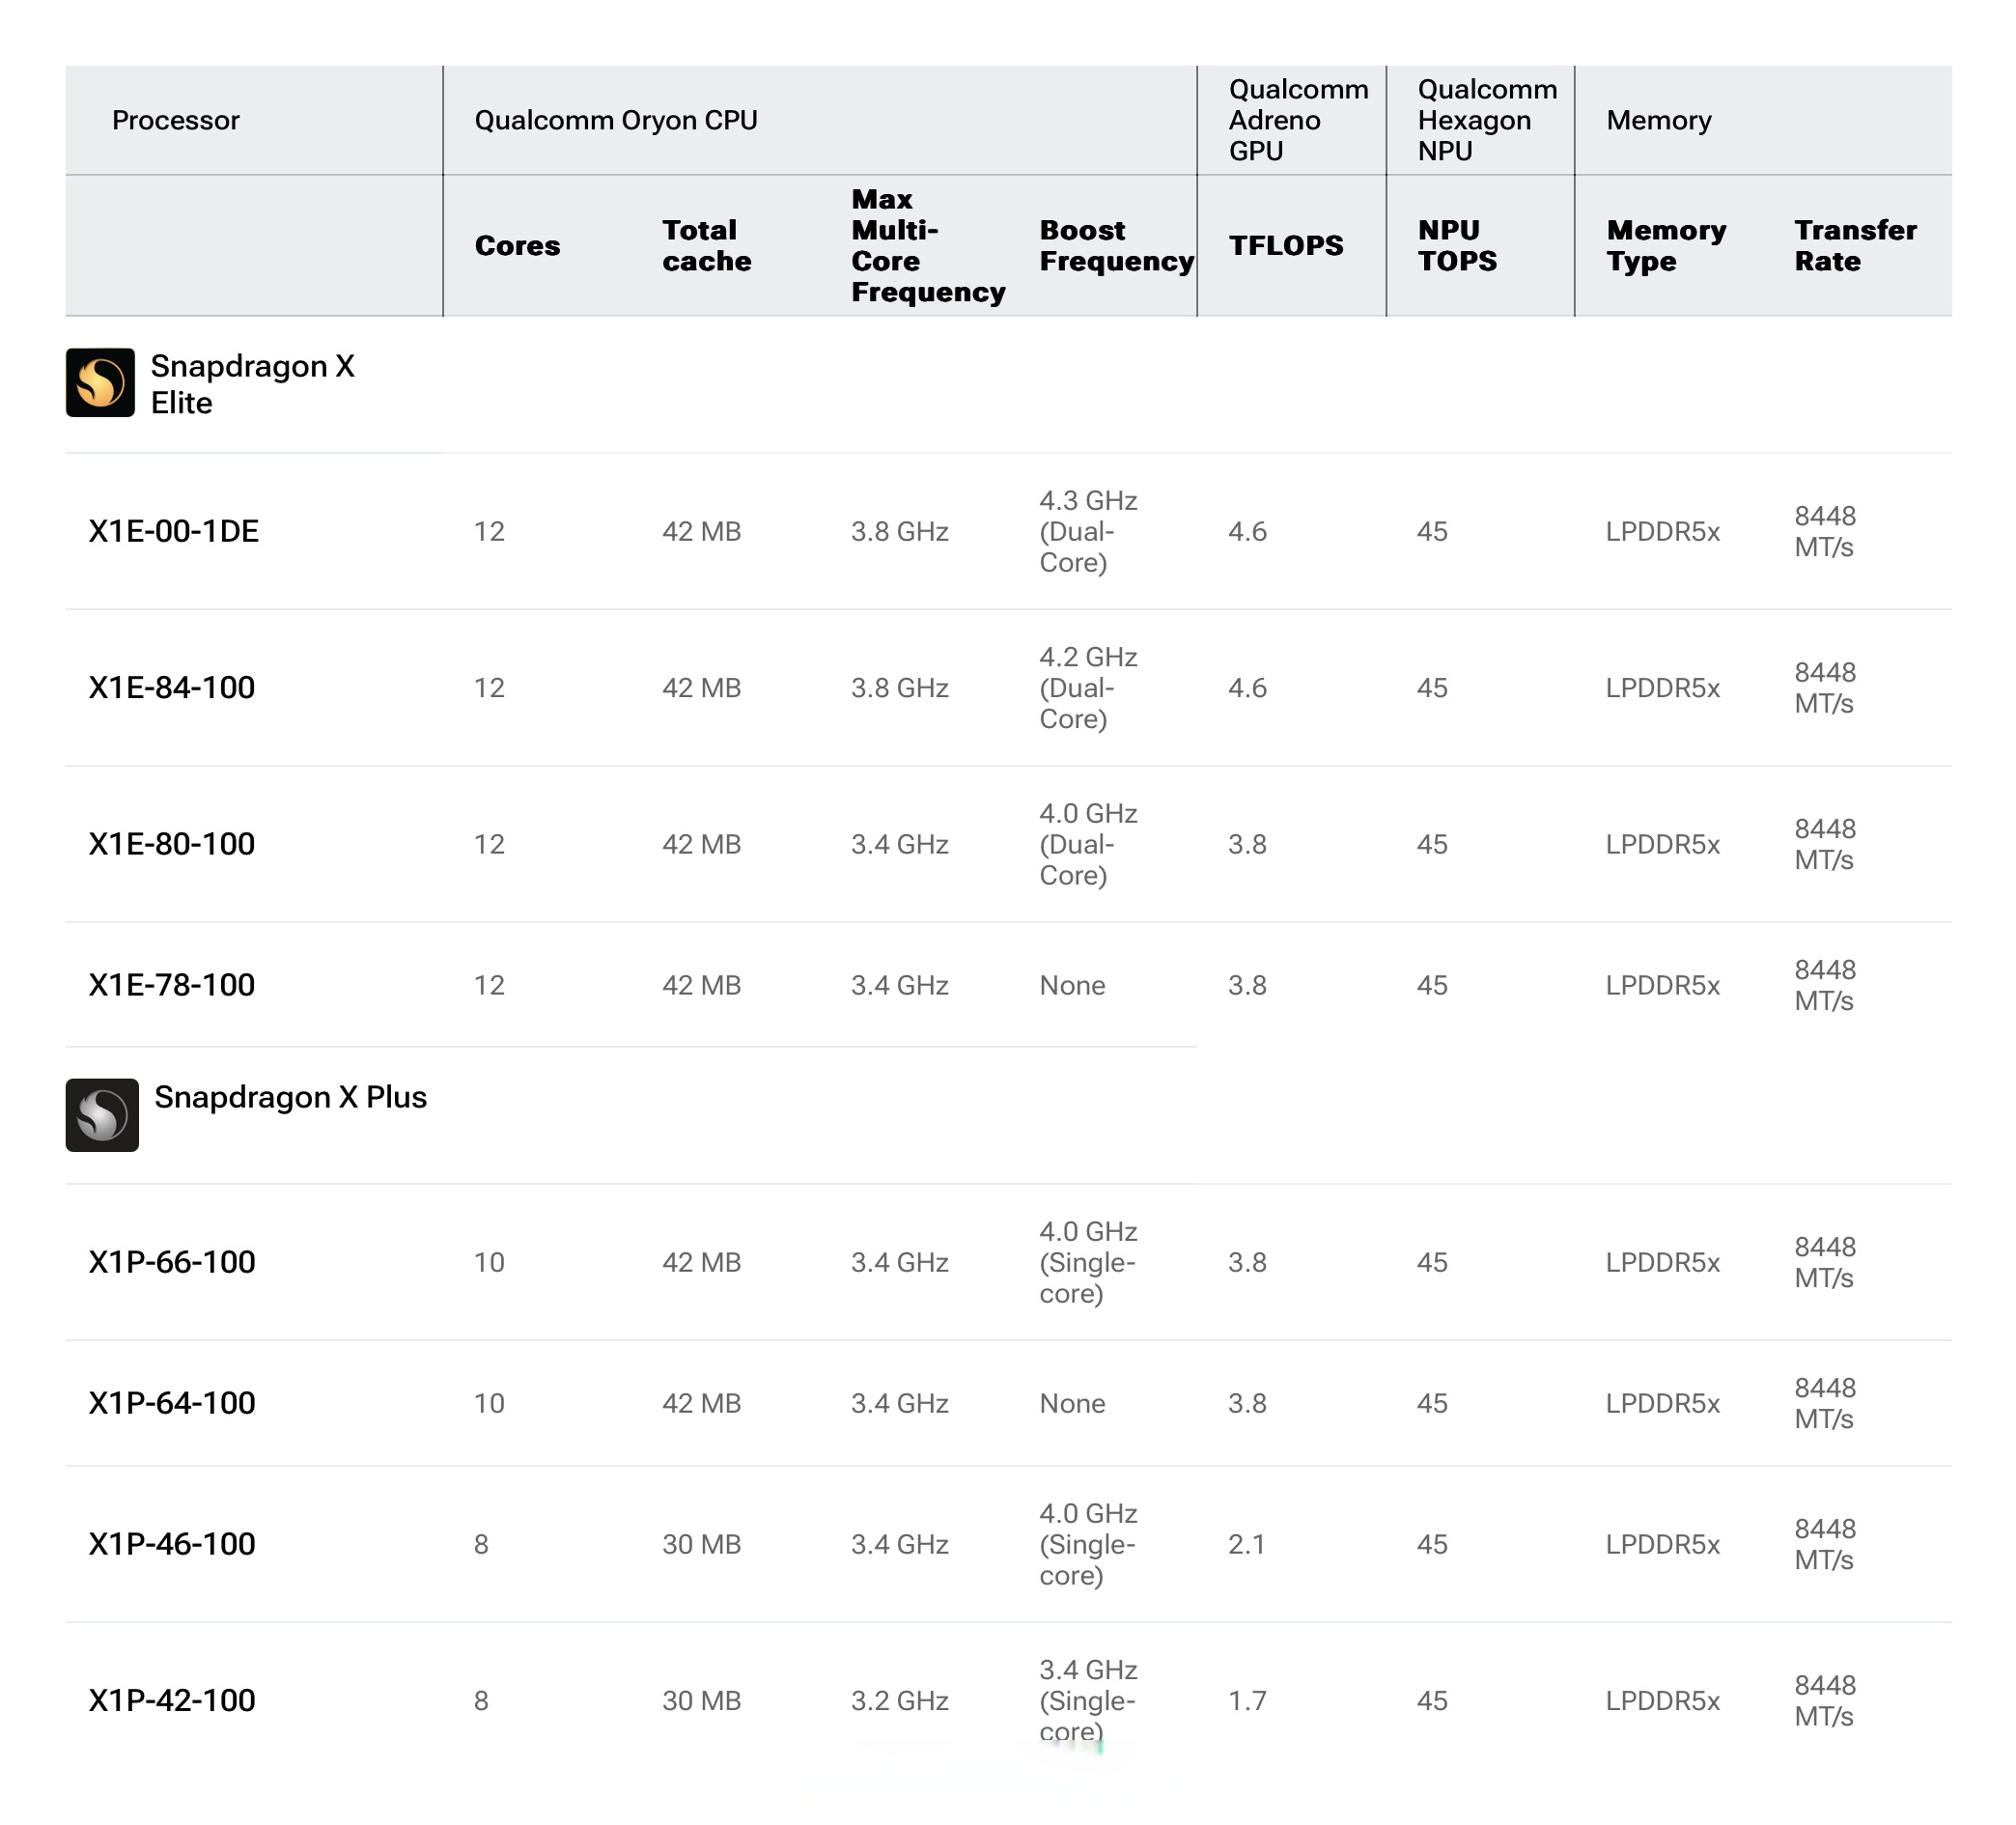2016x1825 pixels.
Task: Click the NPU TOPS column header
Action: click(1457, 246)
